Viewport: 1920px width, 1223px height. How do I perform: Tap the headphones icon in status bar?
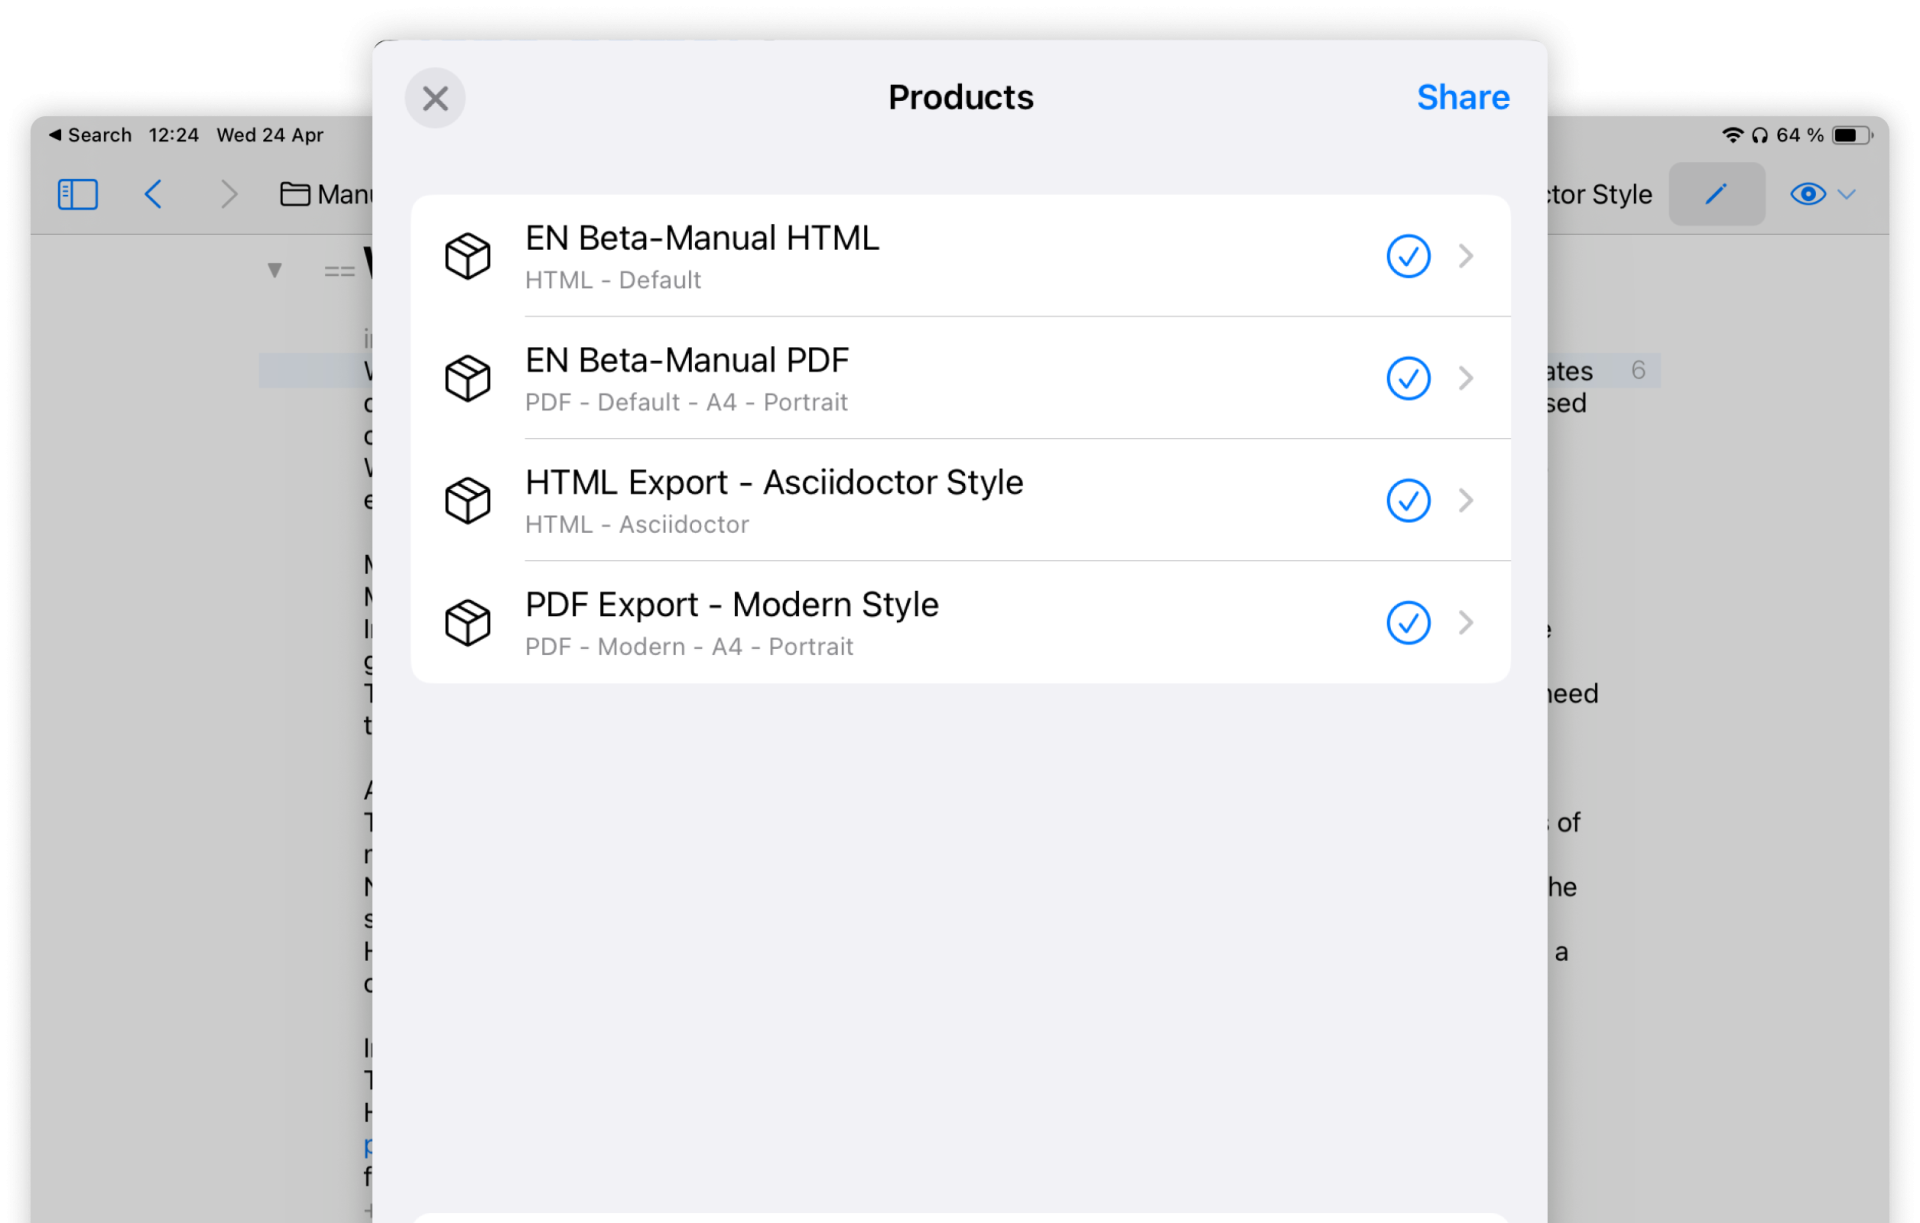tap(1760, 135)
